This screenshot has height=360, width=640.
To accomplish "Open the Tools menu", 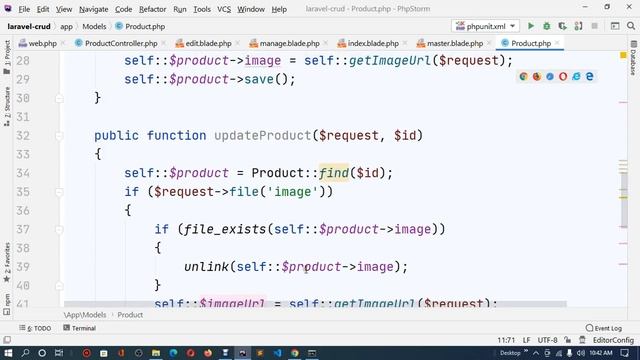I will [202, 9].
